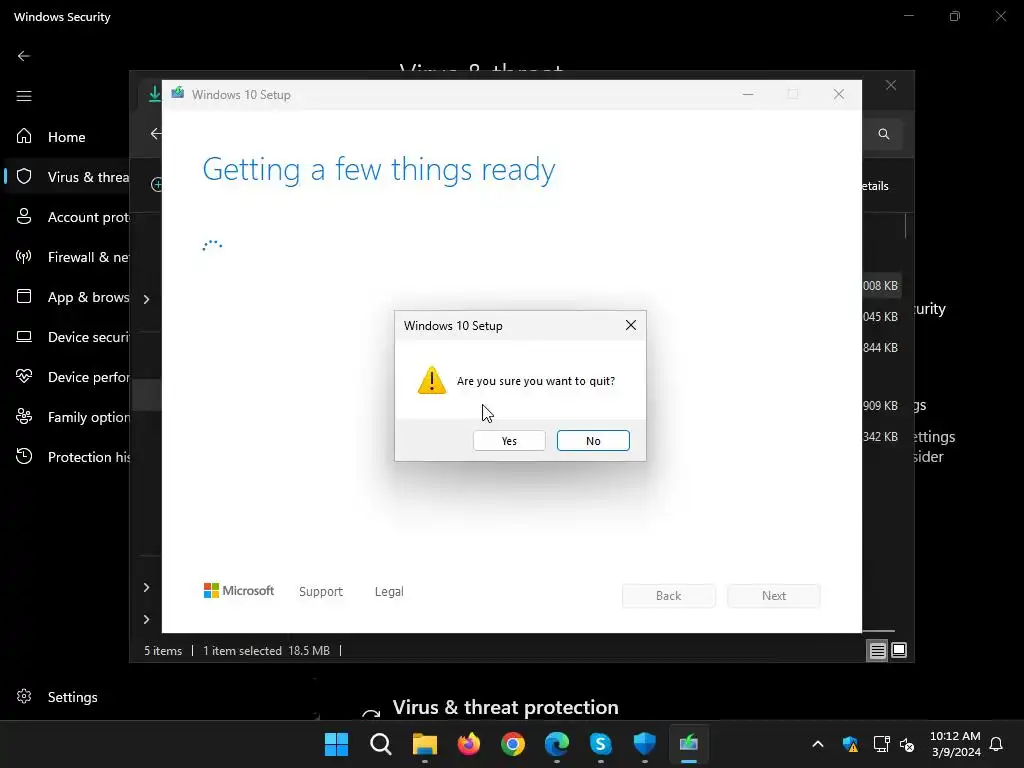Image resolution: width=1024 pixels, height=768 pixels.
Task: Open Family options in Windows Security
Action: click(67, 417)
